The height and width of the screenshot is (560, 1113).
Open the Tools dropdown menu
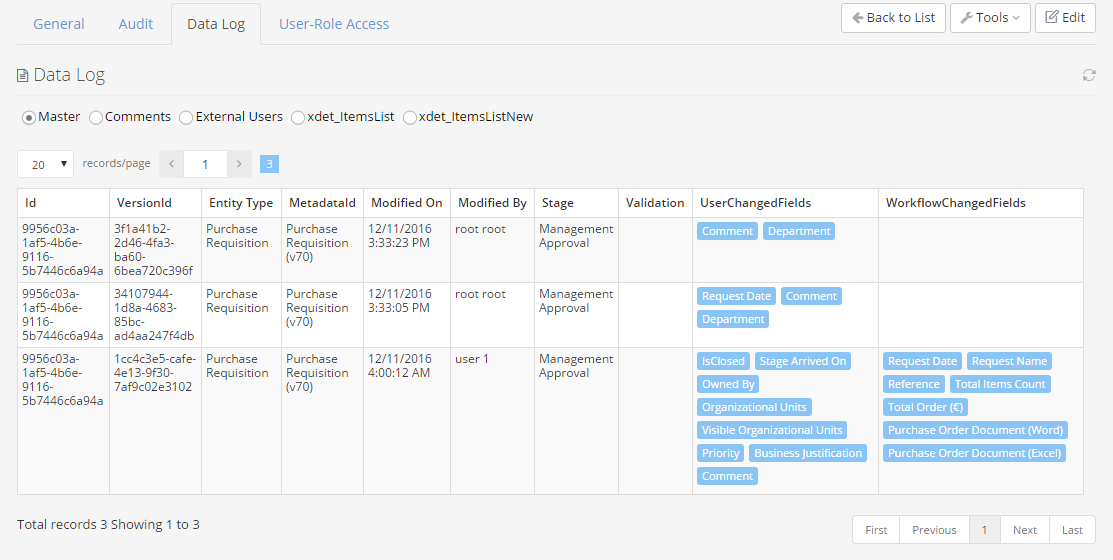[990, 18]
